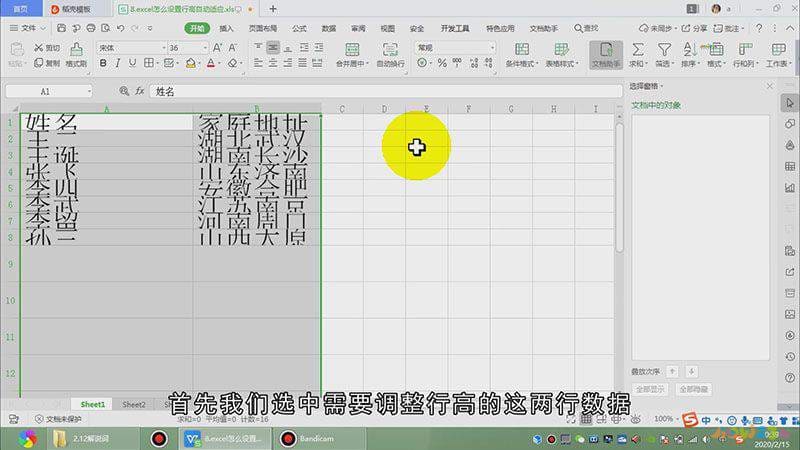
Task: Click the 全部隐藏 button in selection pane
Action: pyautogui.click(x=693, y=389)
